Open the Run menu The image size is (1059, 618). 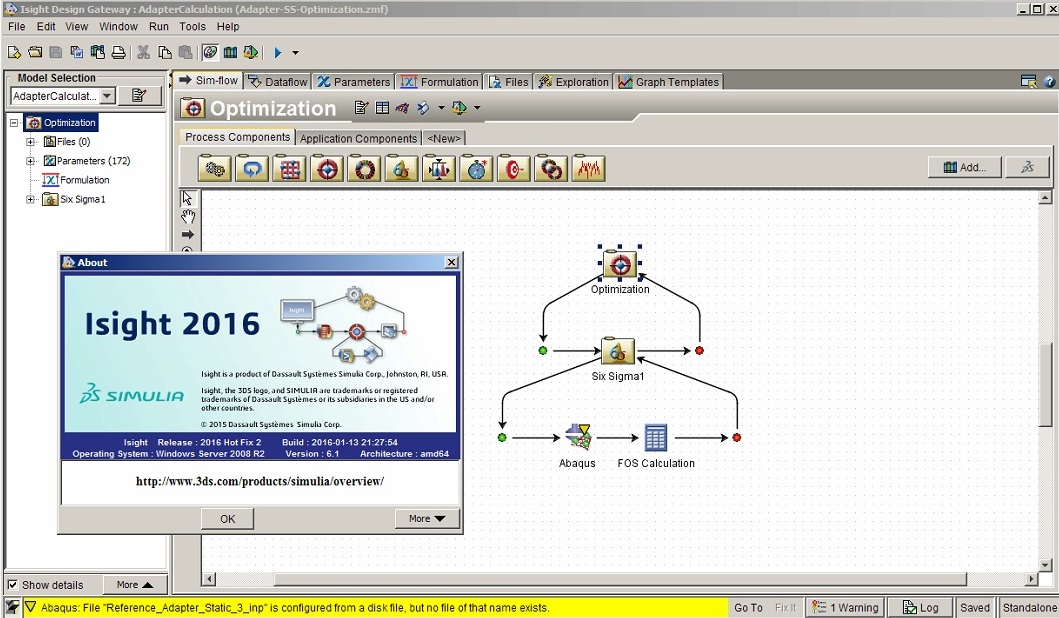point(159,26)
